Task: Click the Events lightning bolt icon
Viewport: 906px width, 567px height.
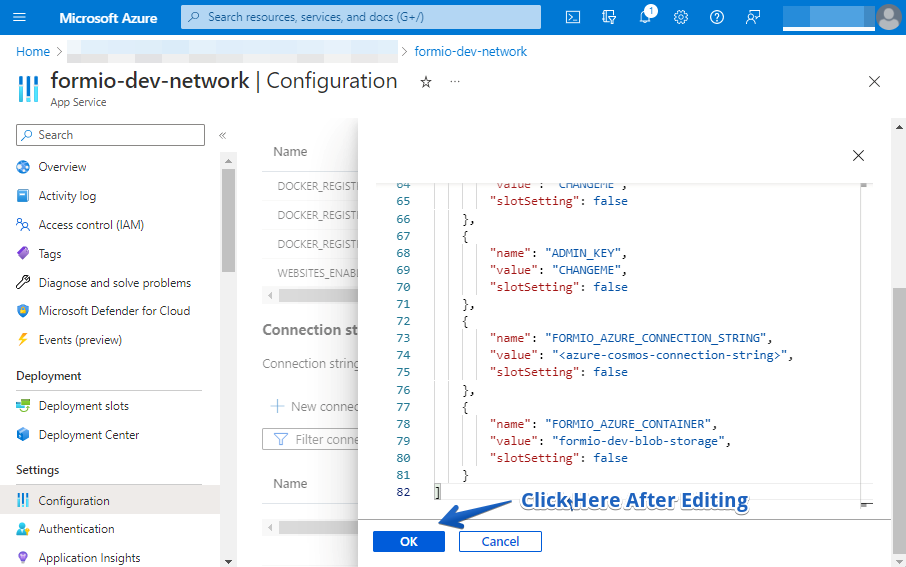Action: pos(23,339)
